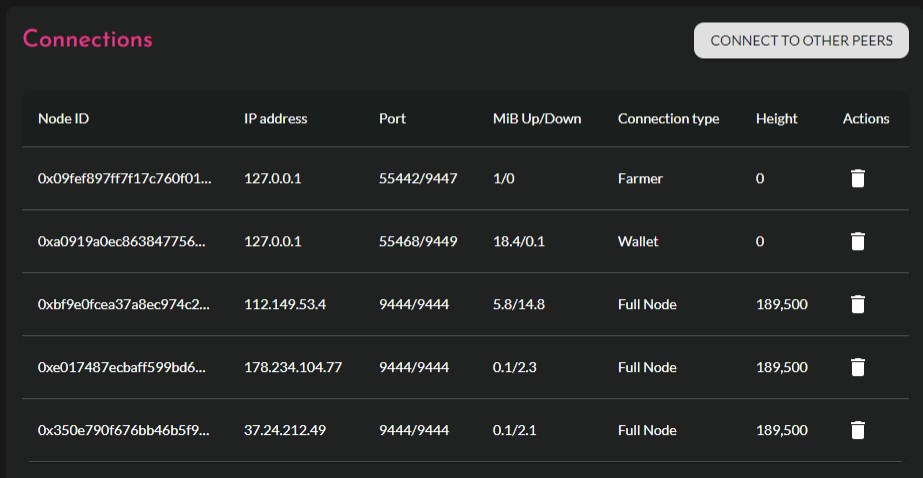The width and height of the screenshot is (923, 478).
Task: Select node ID 0x350e790f676bb46b5f9
Action: coord(124,430)
